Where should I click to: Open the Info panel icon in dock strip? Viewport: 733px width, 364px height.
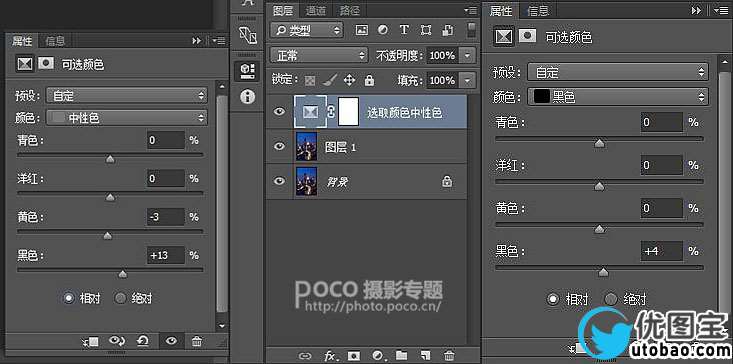pyautogui.click(x=247, y=97)
